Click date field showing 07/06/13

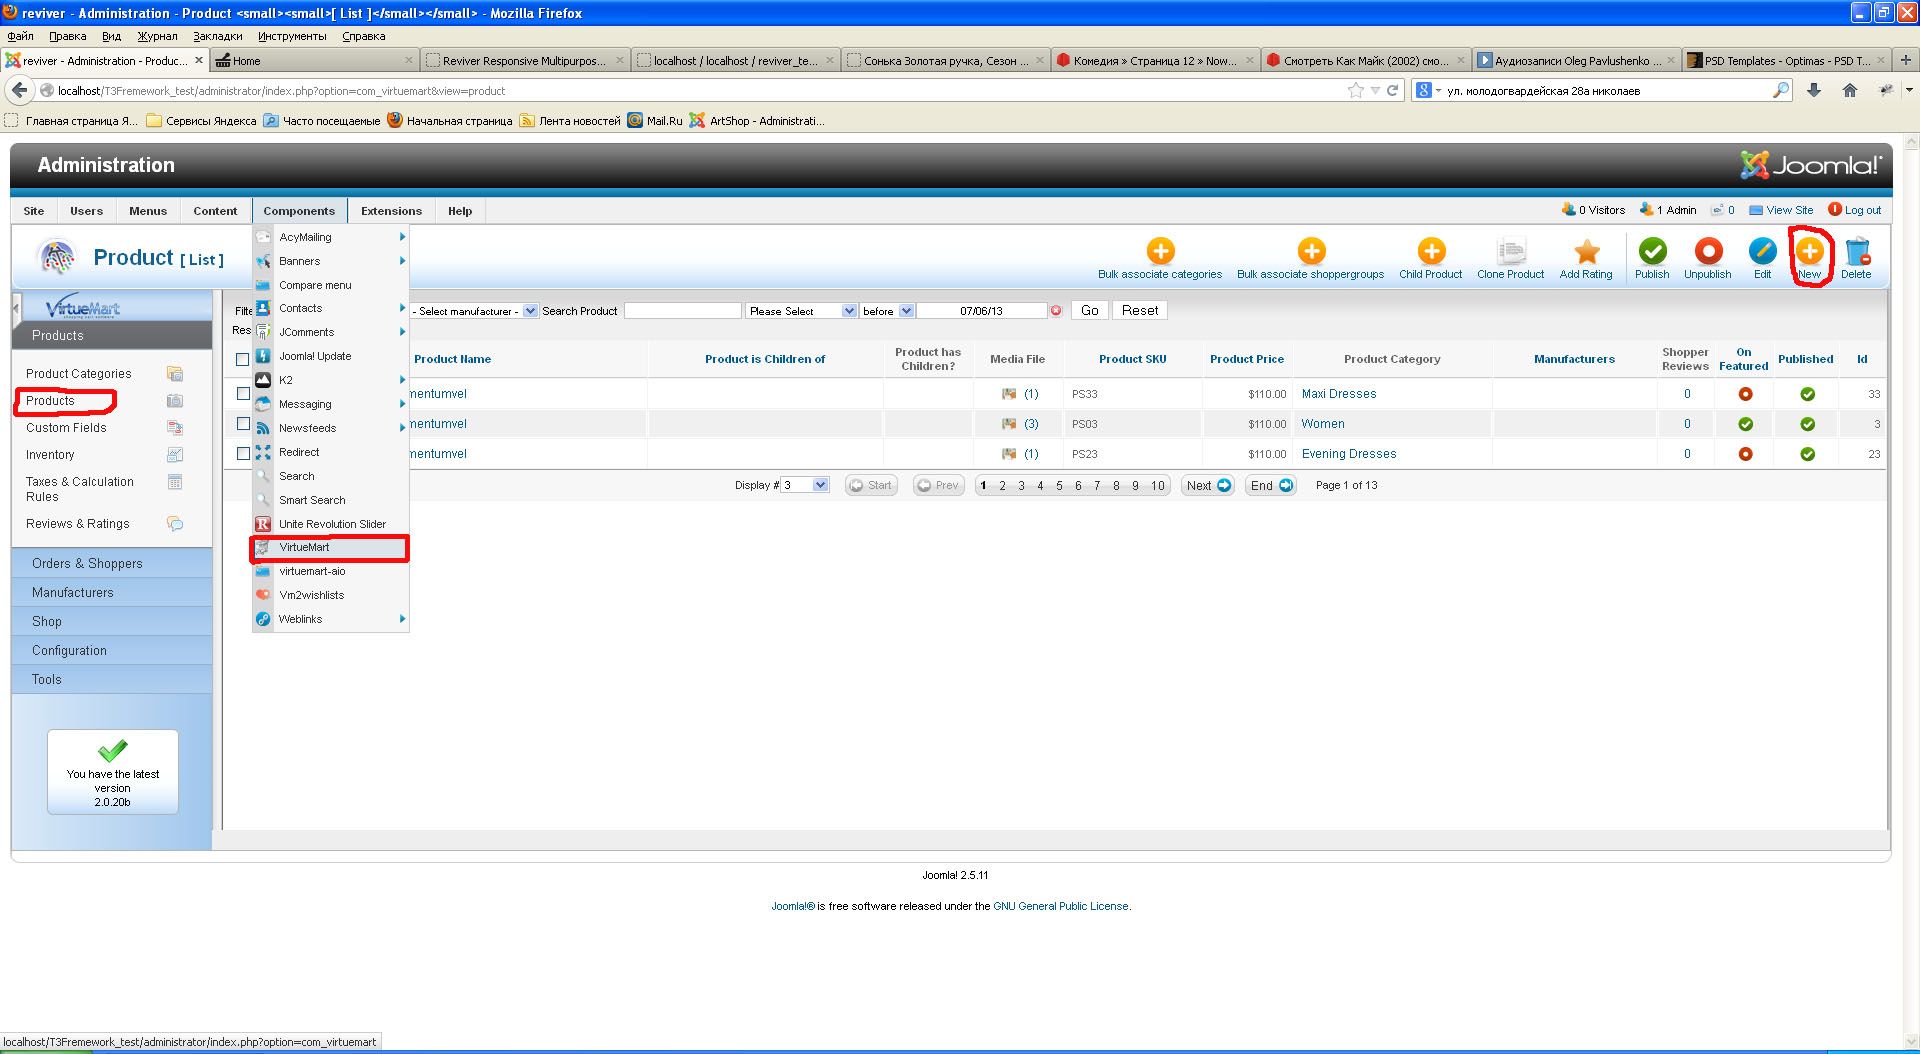981,311
